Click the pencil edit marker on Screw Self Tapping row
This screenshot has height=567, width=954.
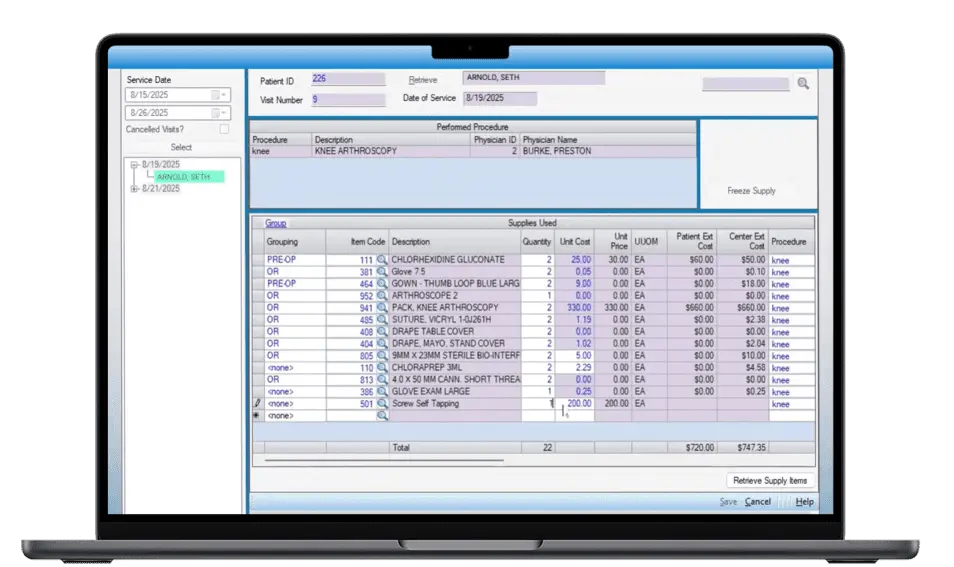(x=257, y=403)
